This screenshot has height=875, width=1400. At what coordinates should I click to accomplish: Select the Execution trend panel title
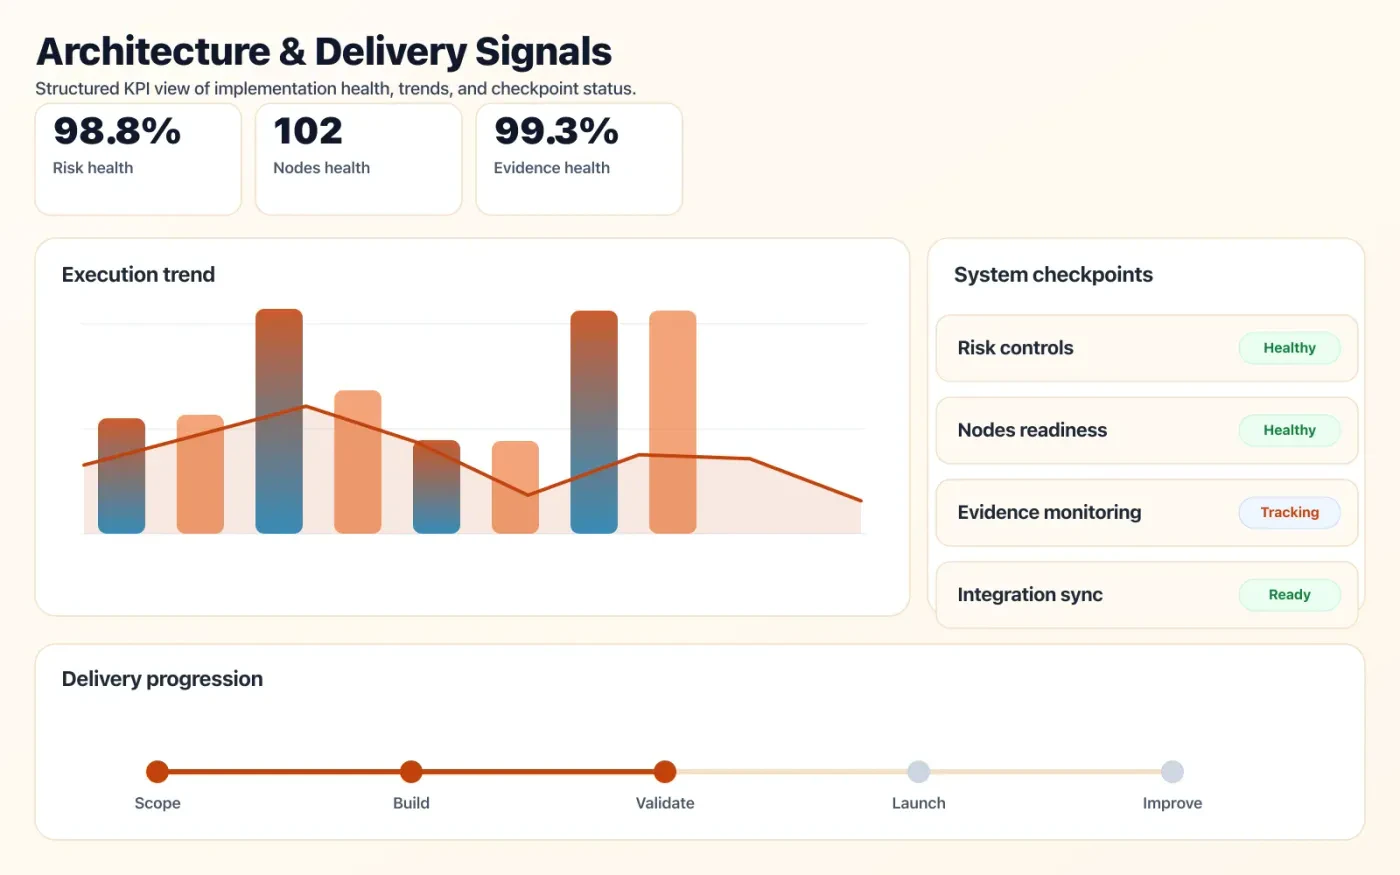(138, 274)
